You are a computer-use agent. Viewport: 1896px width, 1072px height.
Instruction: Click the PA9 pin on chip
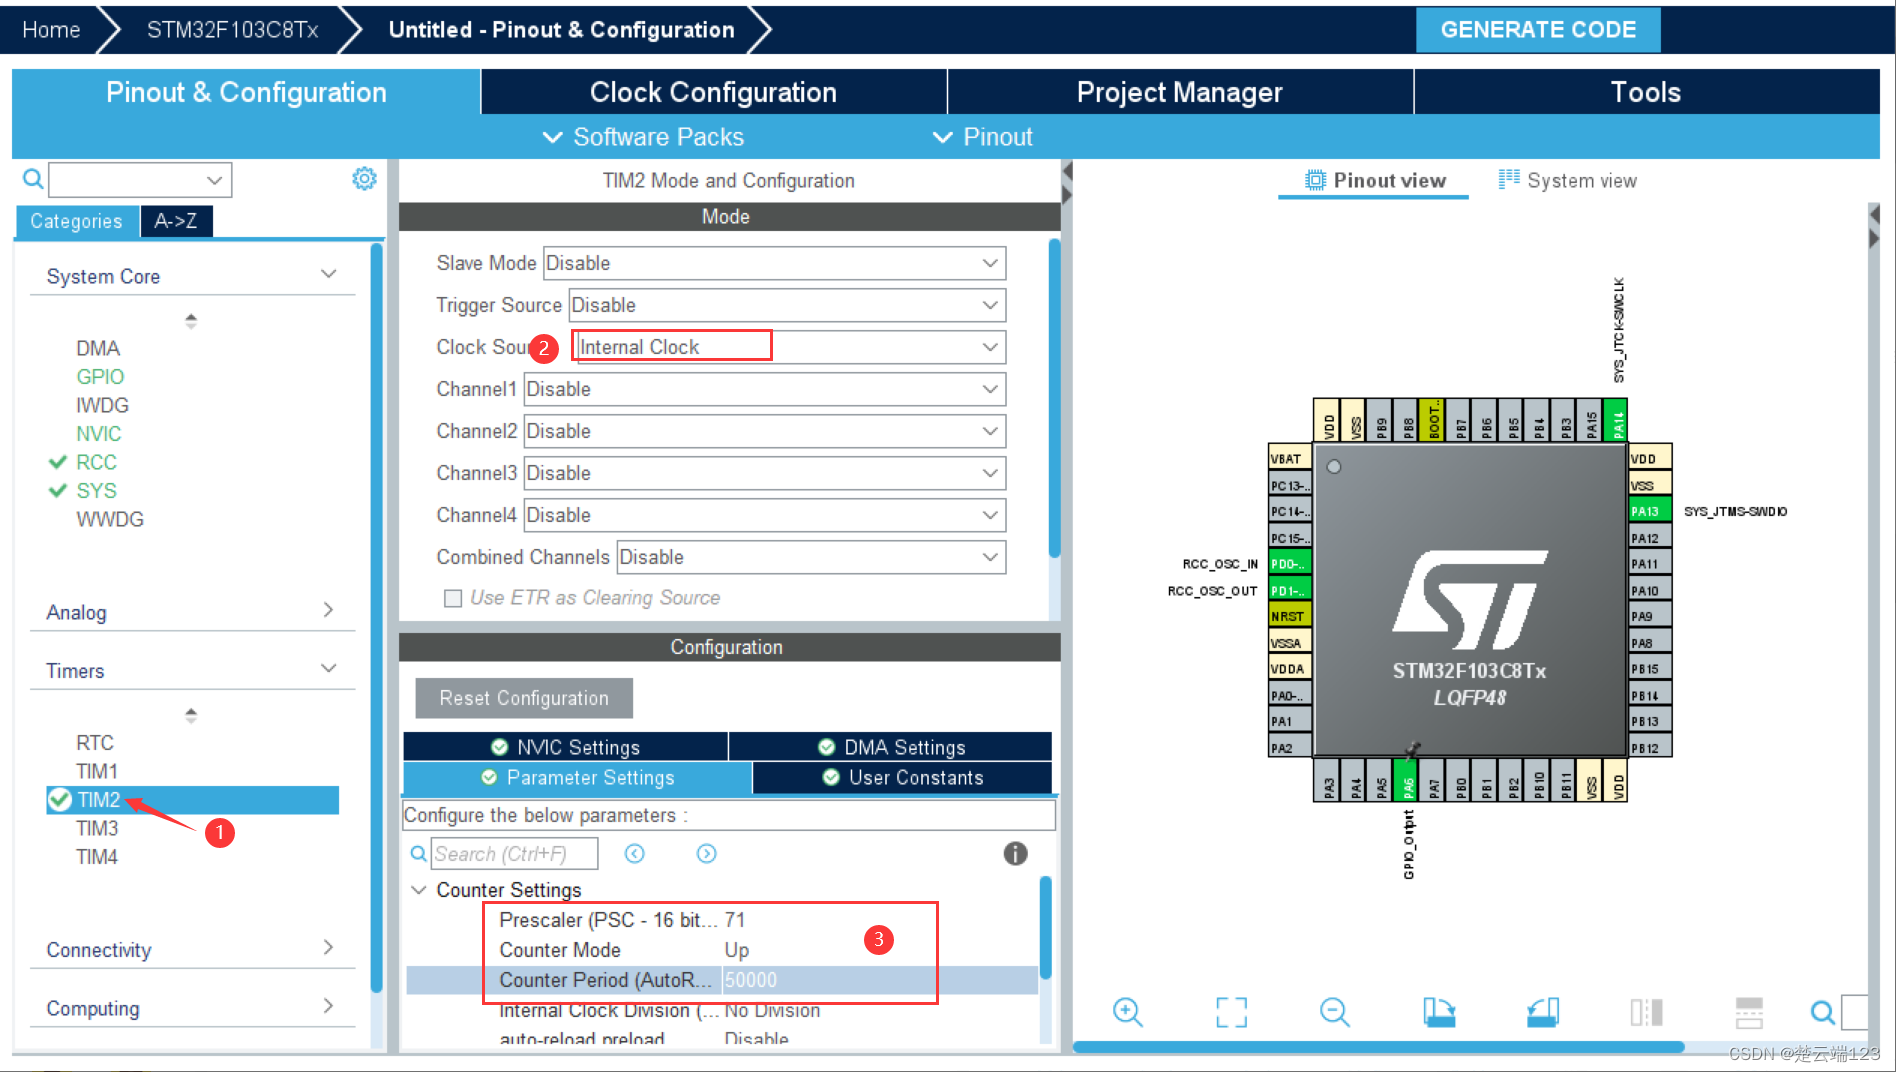[x=1649, y=616]
